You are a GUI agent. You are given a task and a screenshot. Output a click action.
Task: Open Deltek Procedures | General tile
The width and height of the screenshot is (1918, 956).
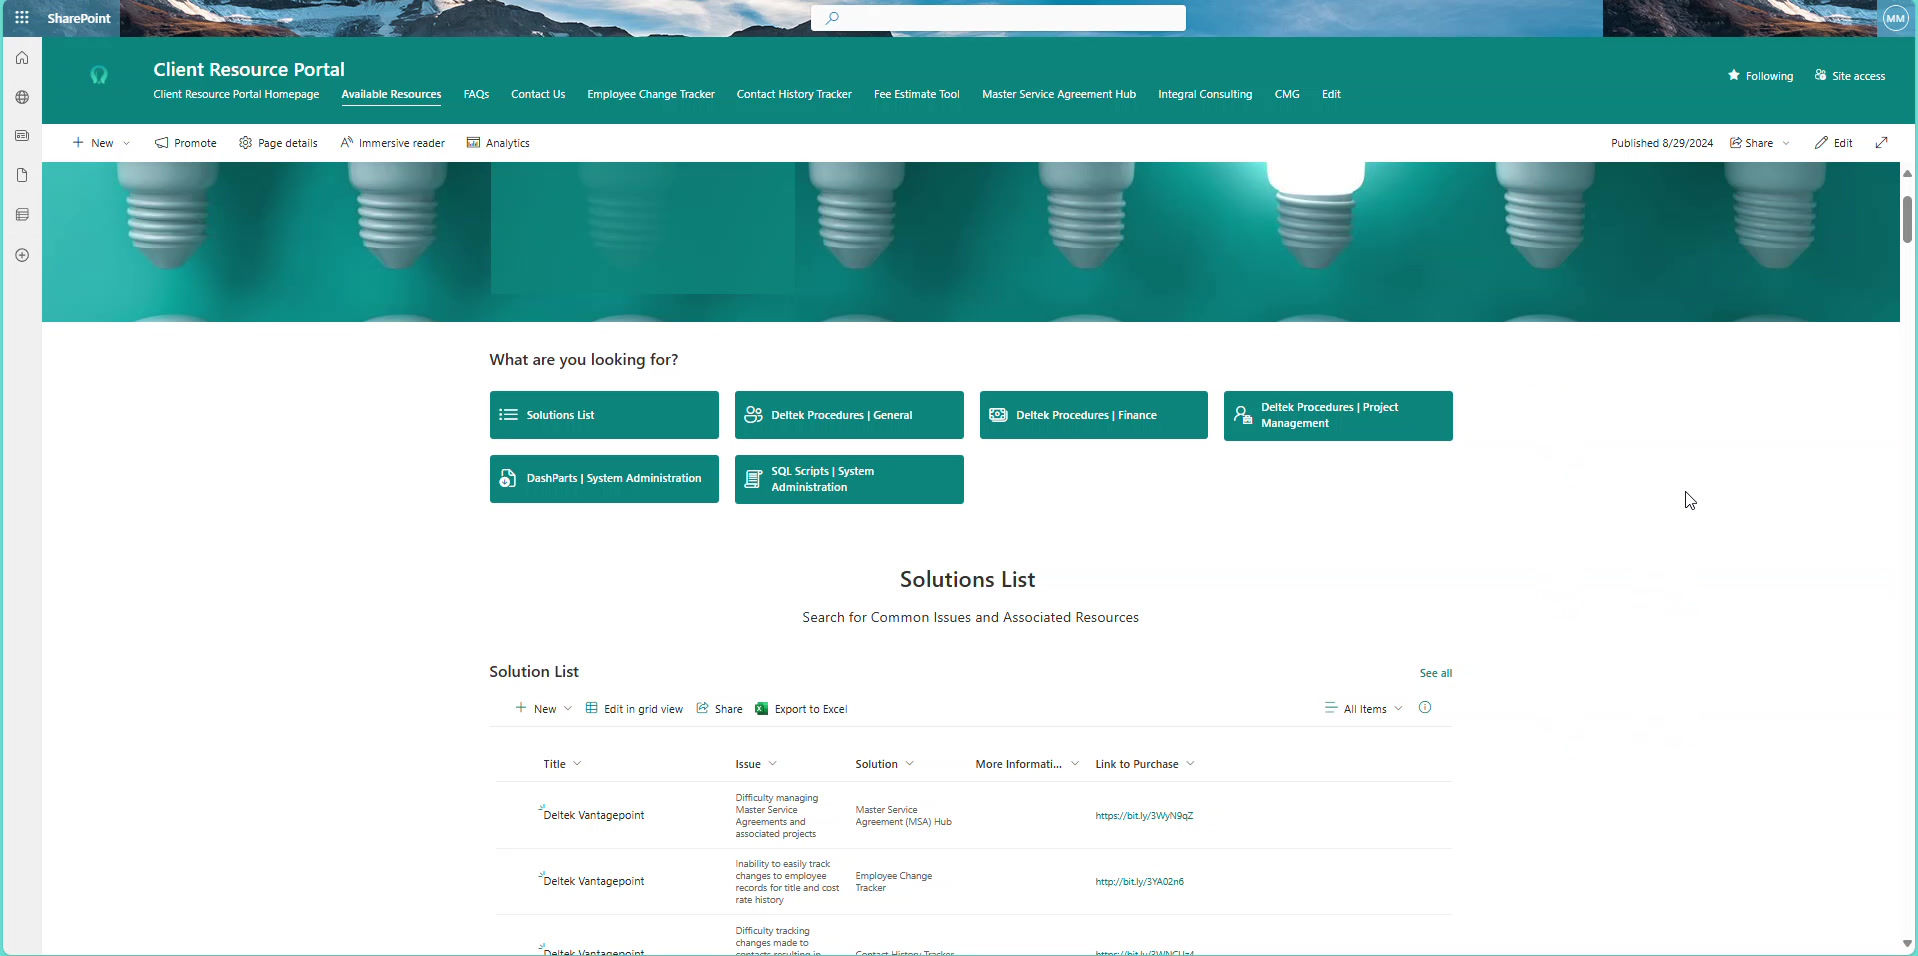click(849, 415)
